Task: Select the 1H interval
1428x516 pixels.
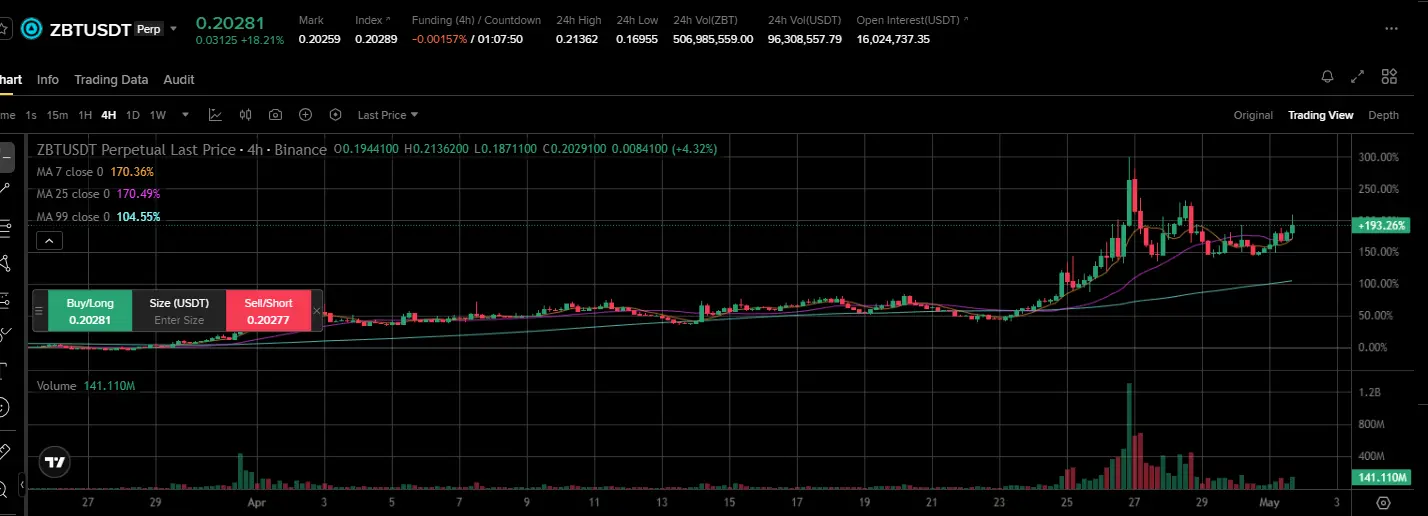Action: [85, 115]
